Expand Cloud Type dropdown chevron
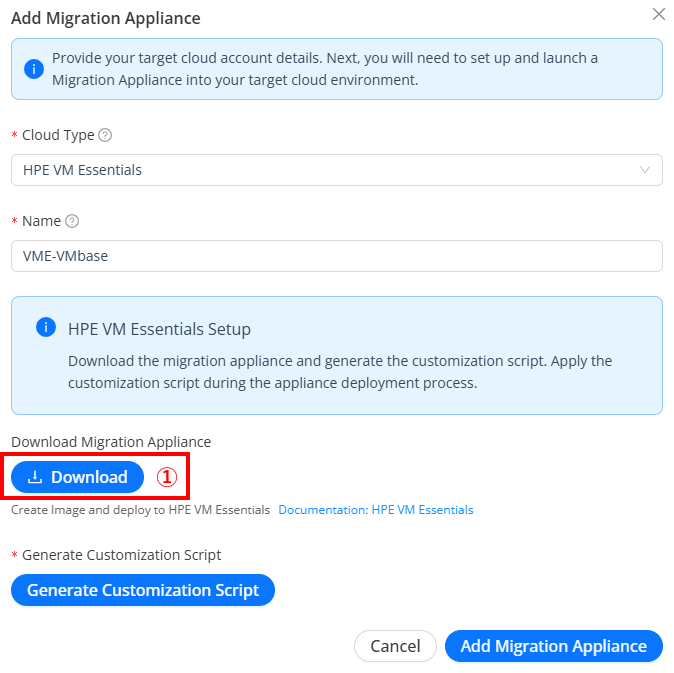 pos(645,170)
